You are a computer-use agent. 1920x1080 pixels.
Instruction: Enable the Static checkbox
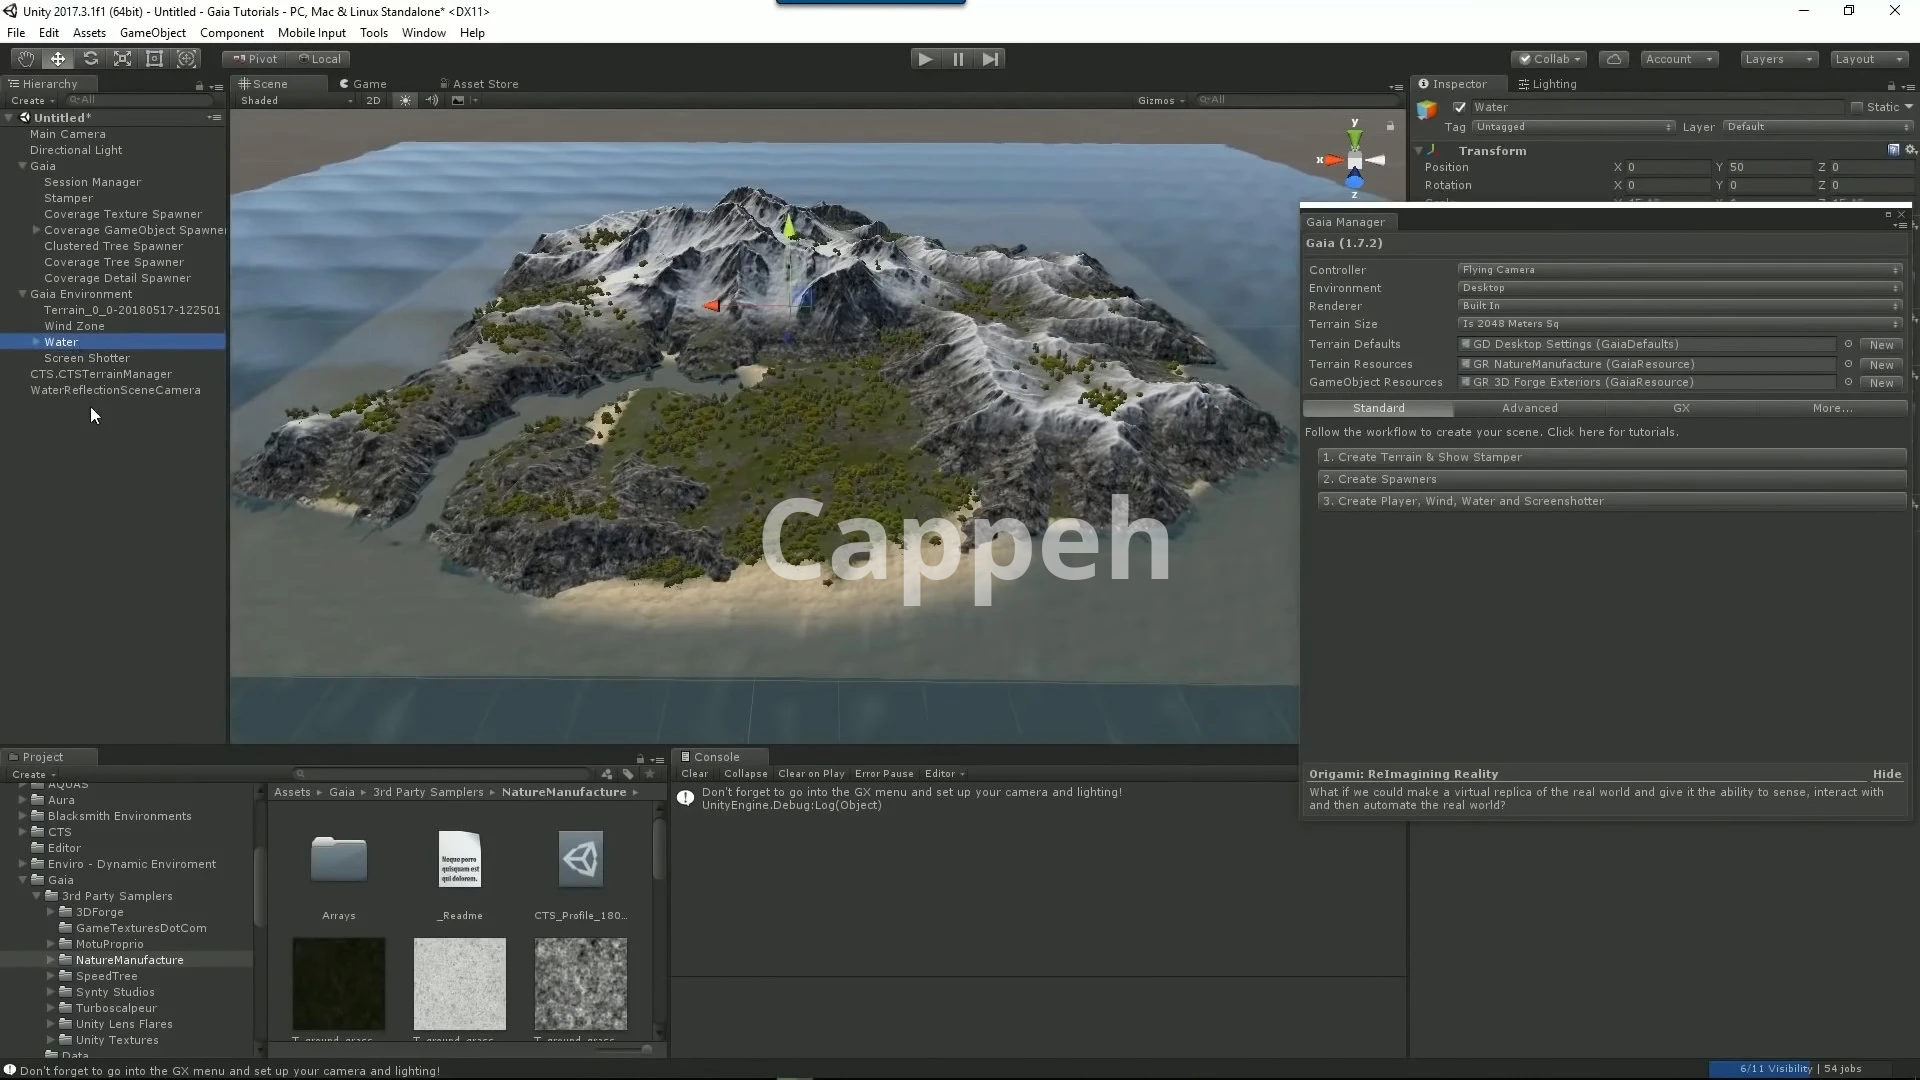[1857, 107]
